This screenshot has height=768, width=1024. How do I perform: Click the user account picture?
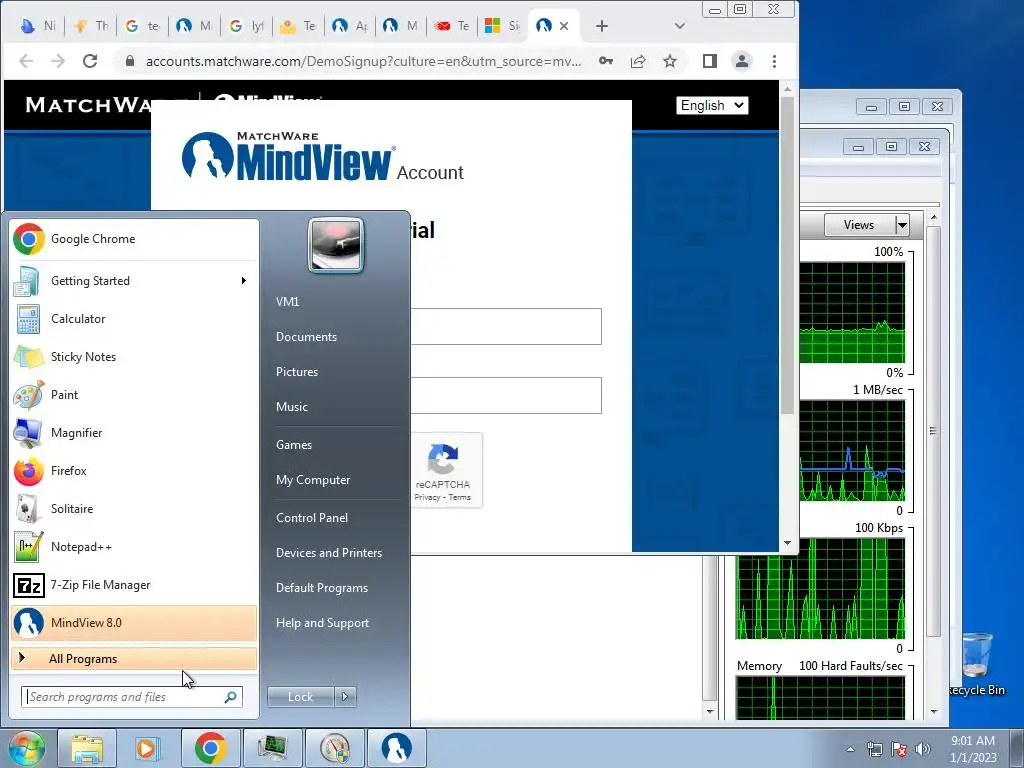336,245
